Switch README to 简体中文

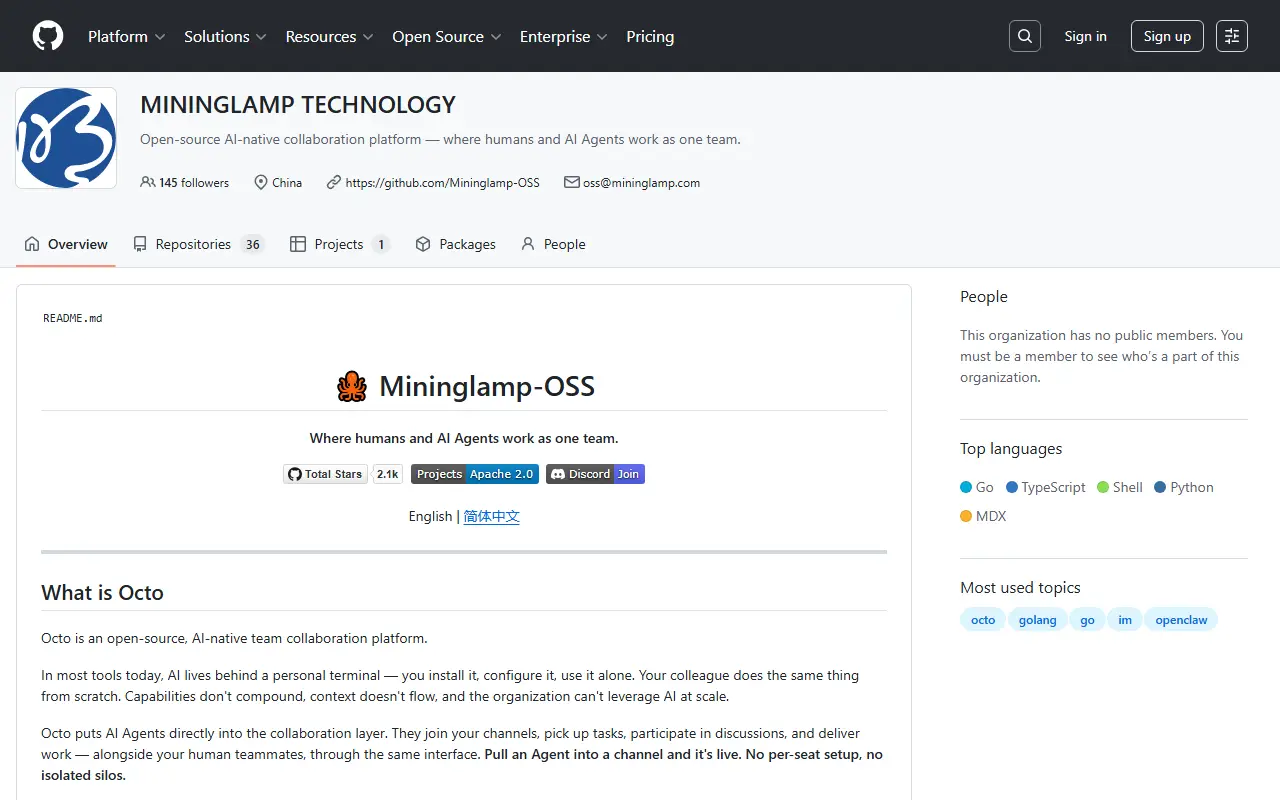coord(492,516)
